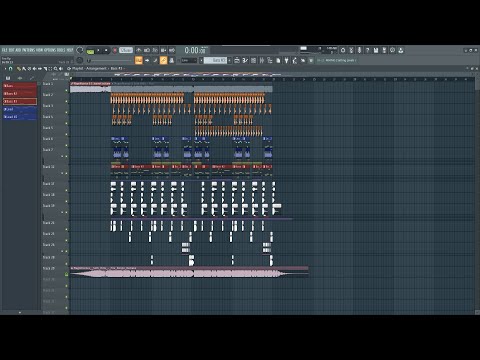Click the Playlist - Arrangement title breadcrumb

[x=89, y=69]
